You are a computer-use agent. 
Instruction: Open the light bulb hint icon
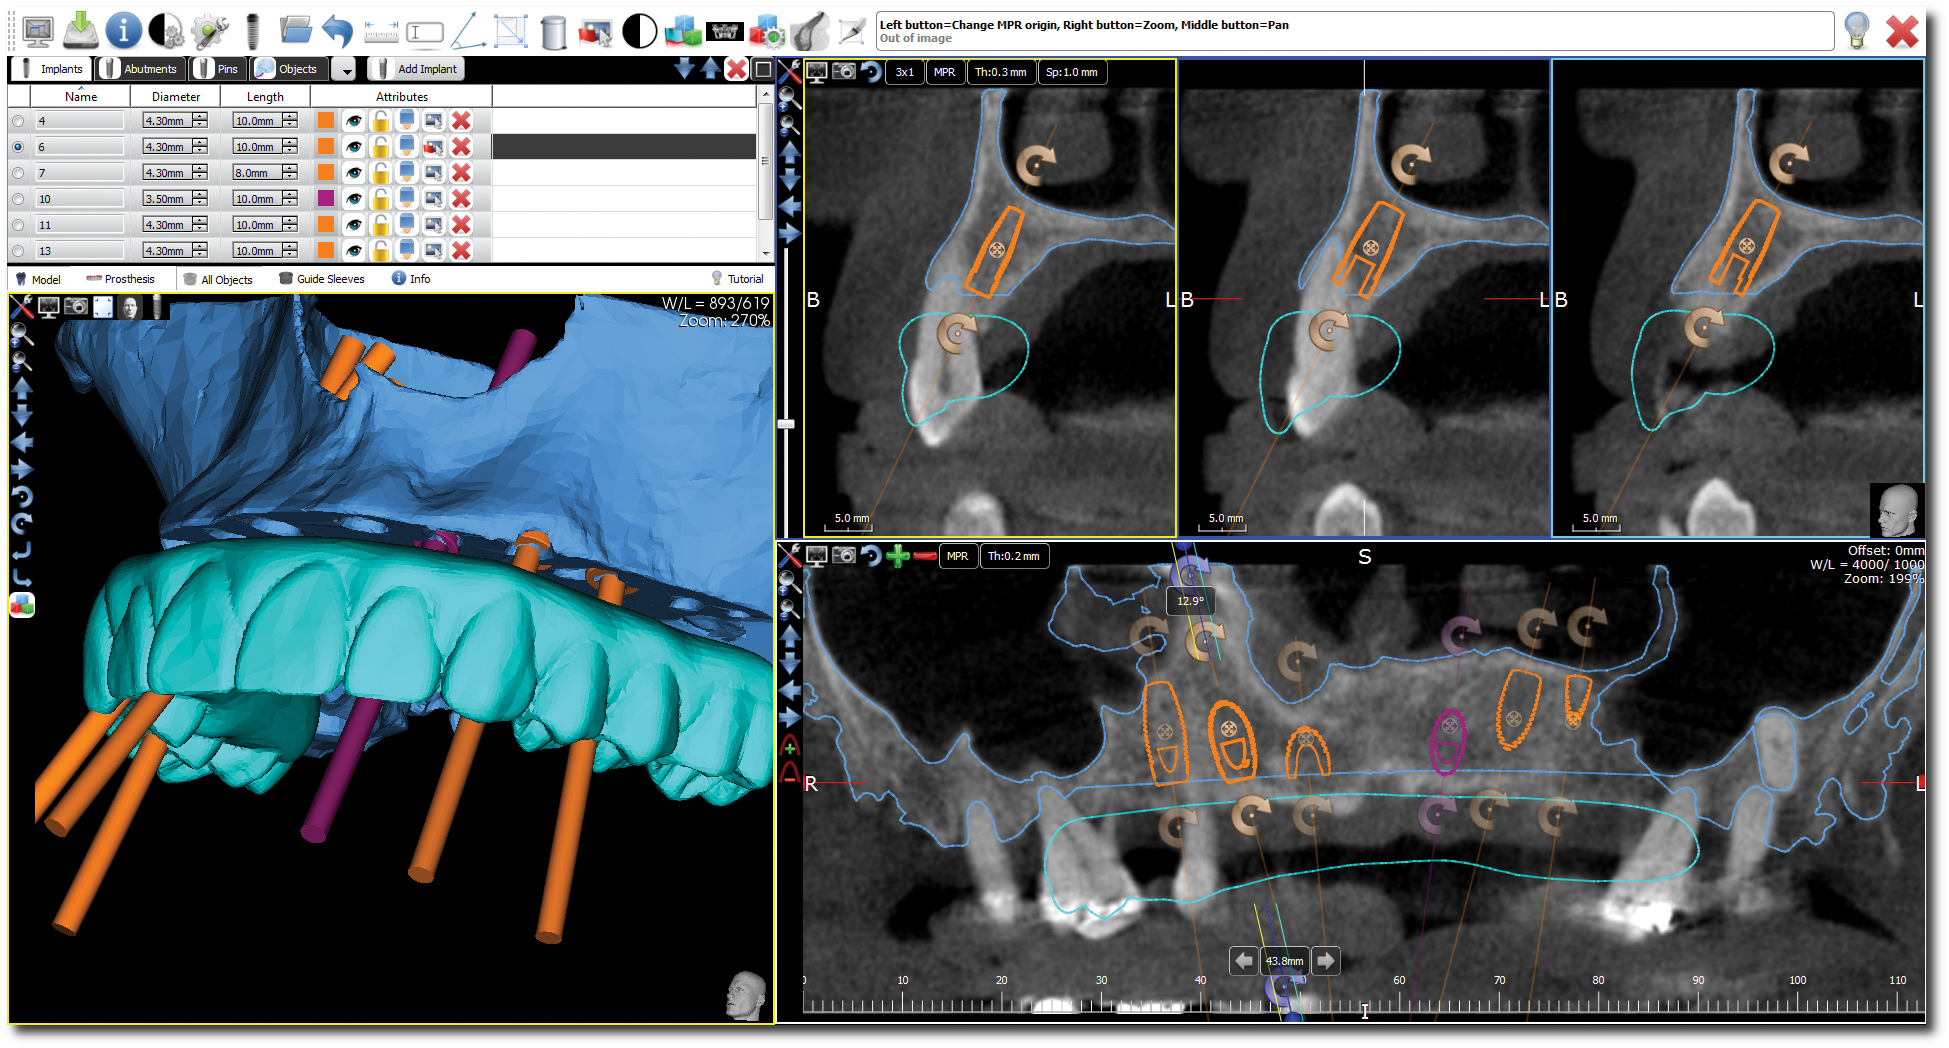(1856, 31)
